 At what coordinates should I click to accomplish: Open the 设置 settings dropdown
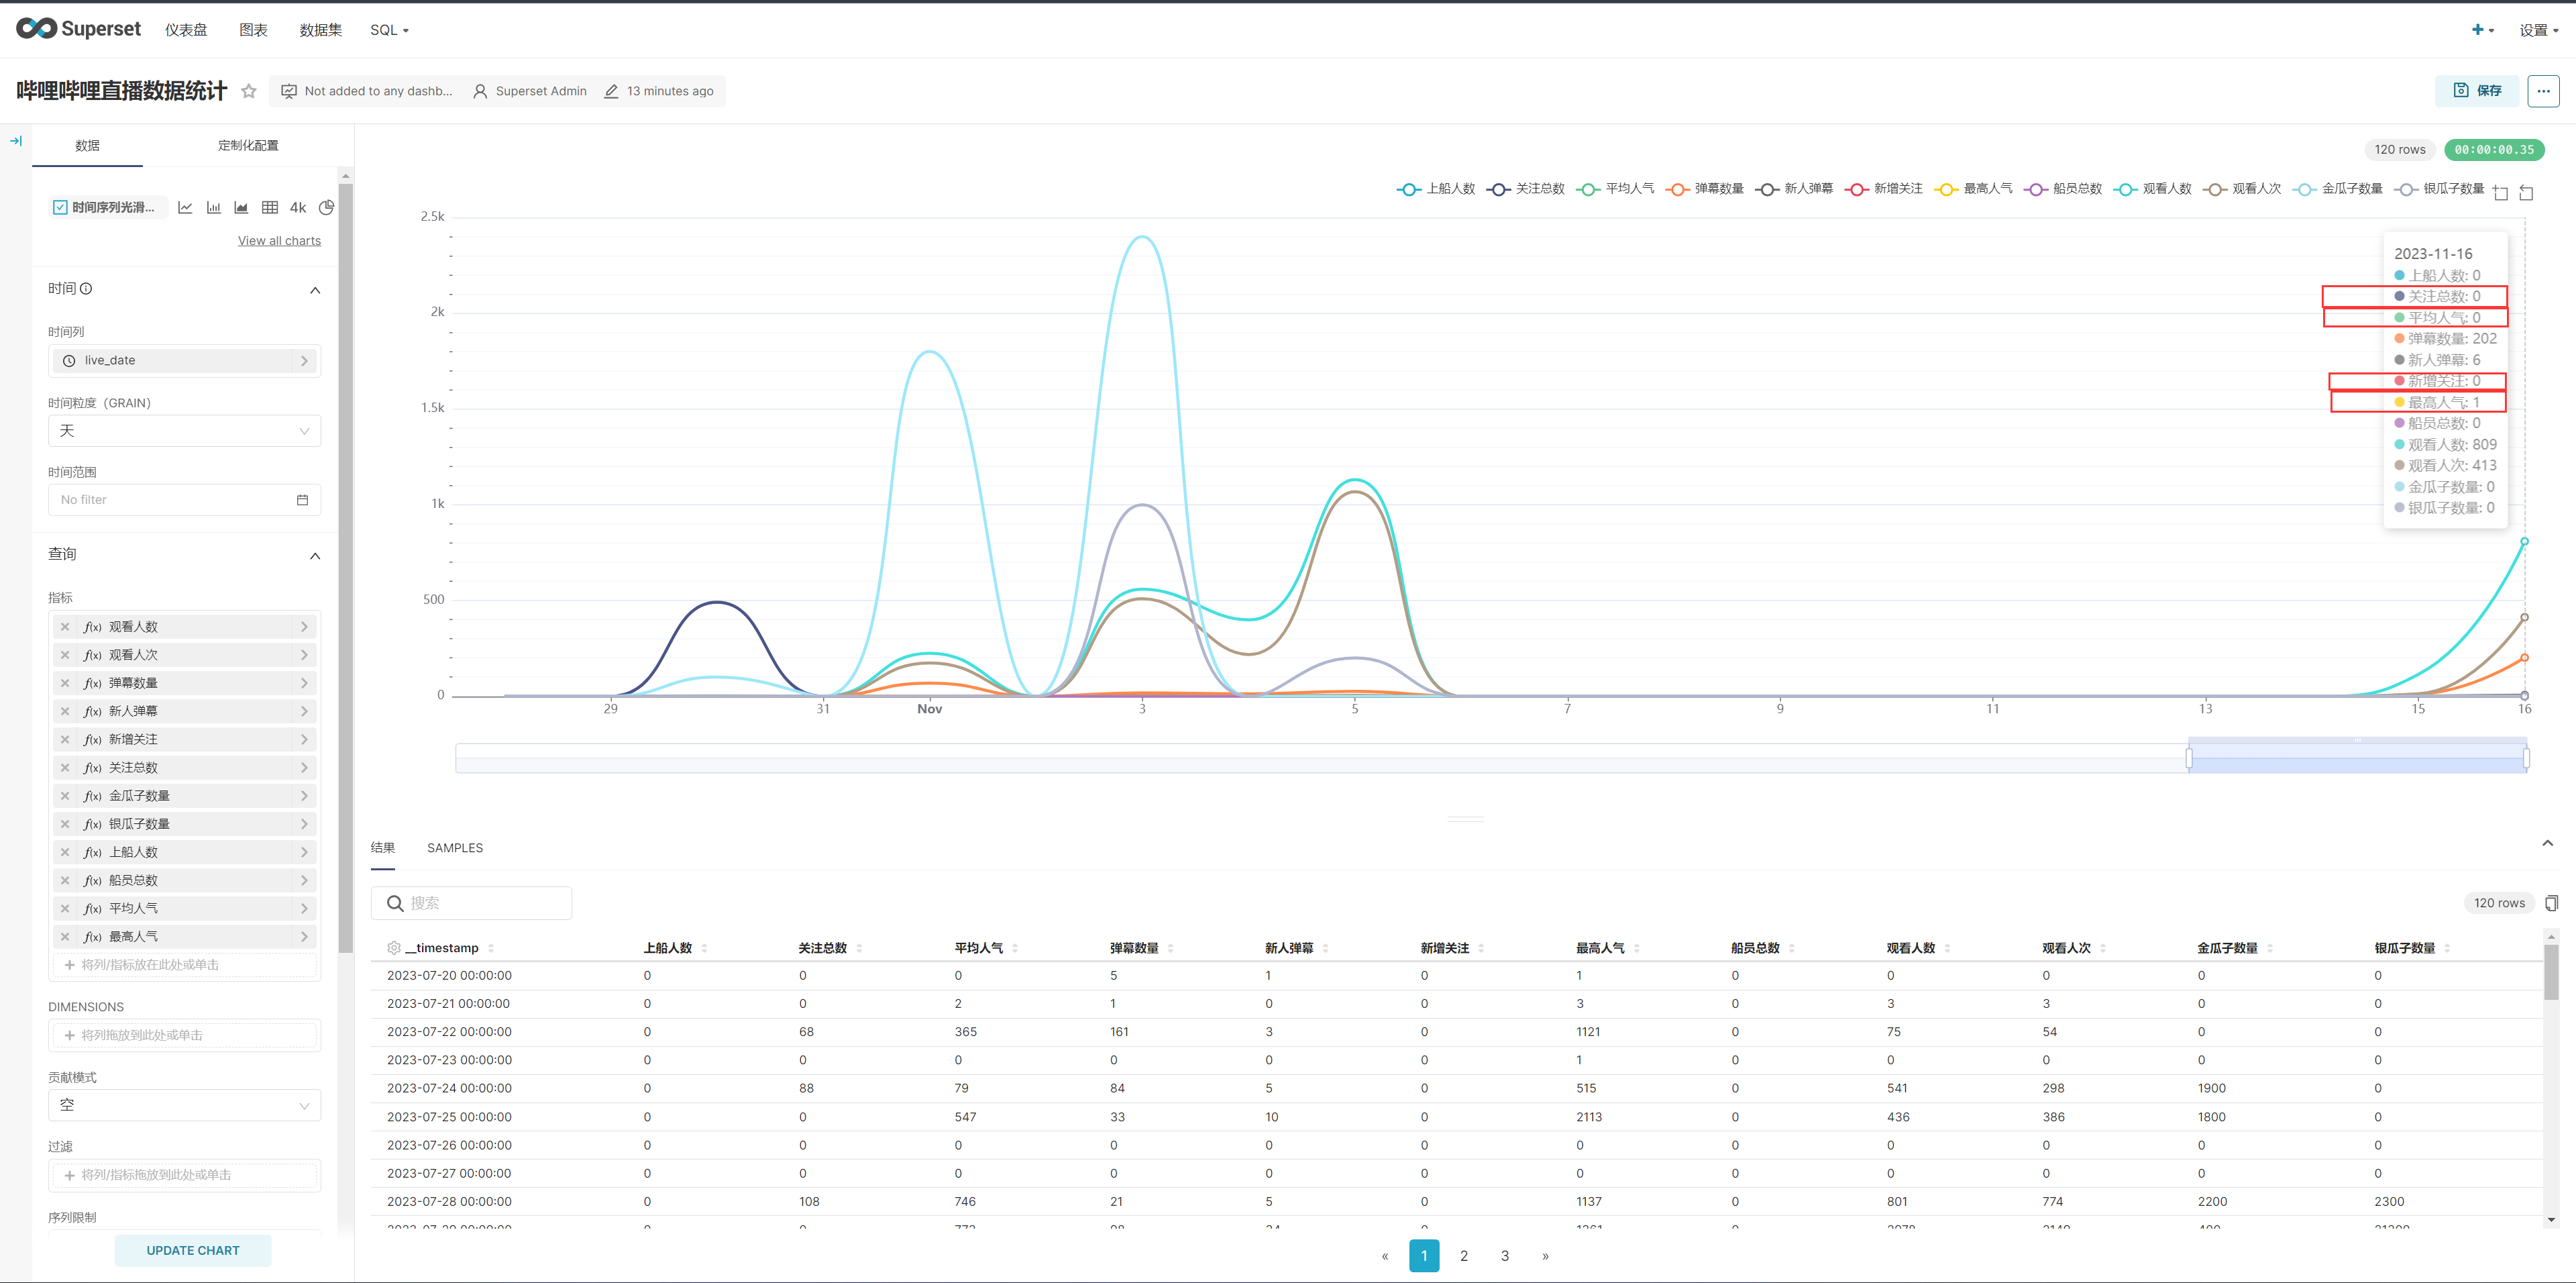click(2538, 30)
